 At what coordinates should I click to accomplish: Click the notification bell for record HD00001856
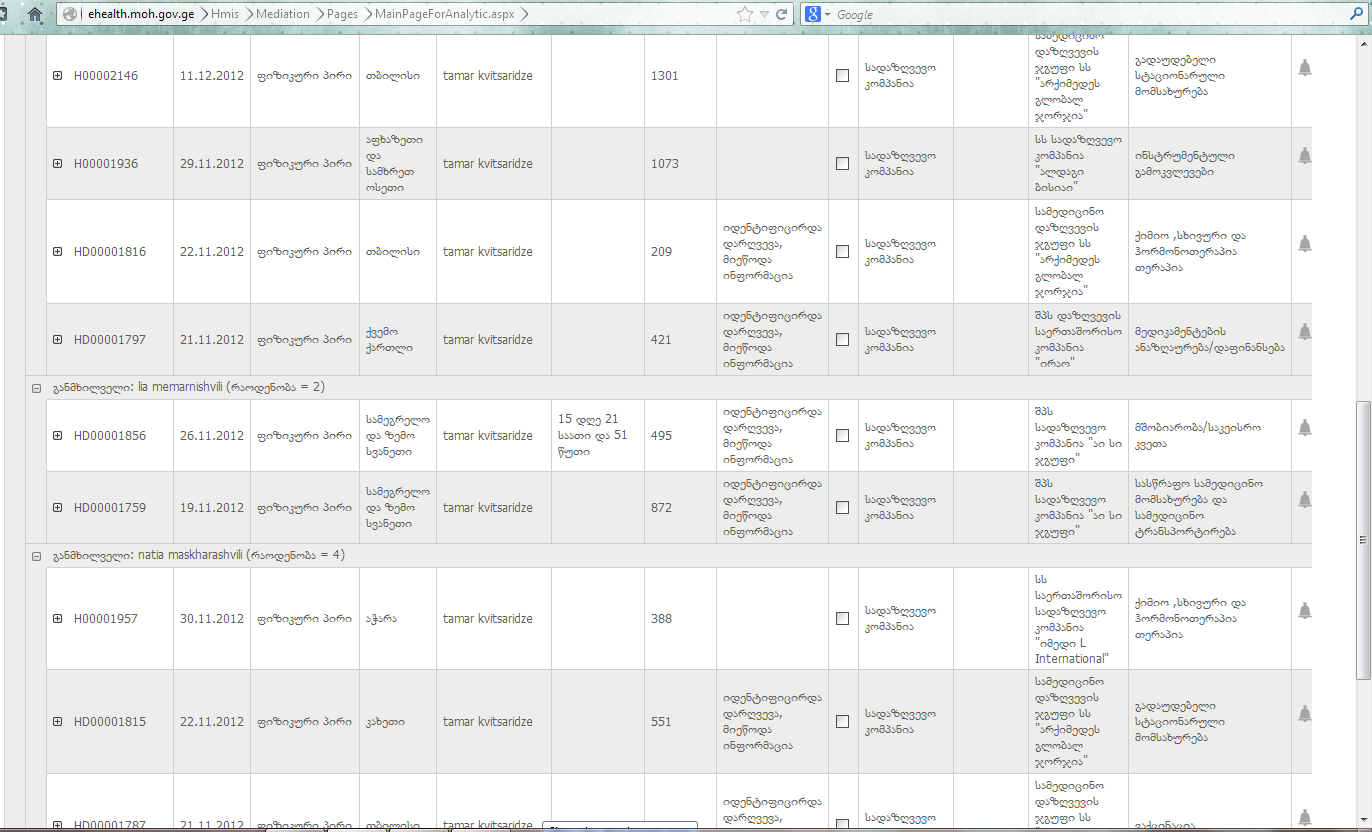tap(1304, 428)
